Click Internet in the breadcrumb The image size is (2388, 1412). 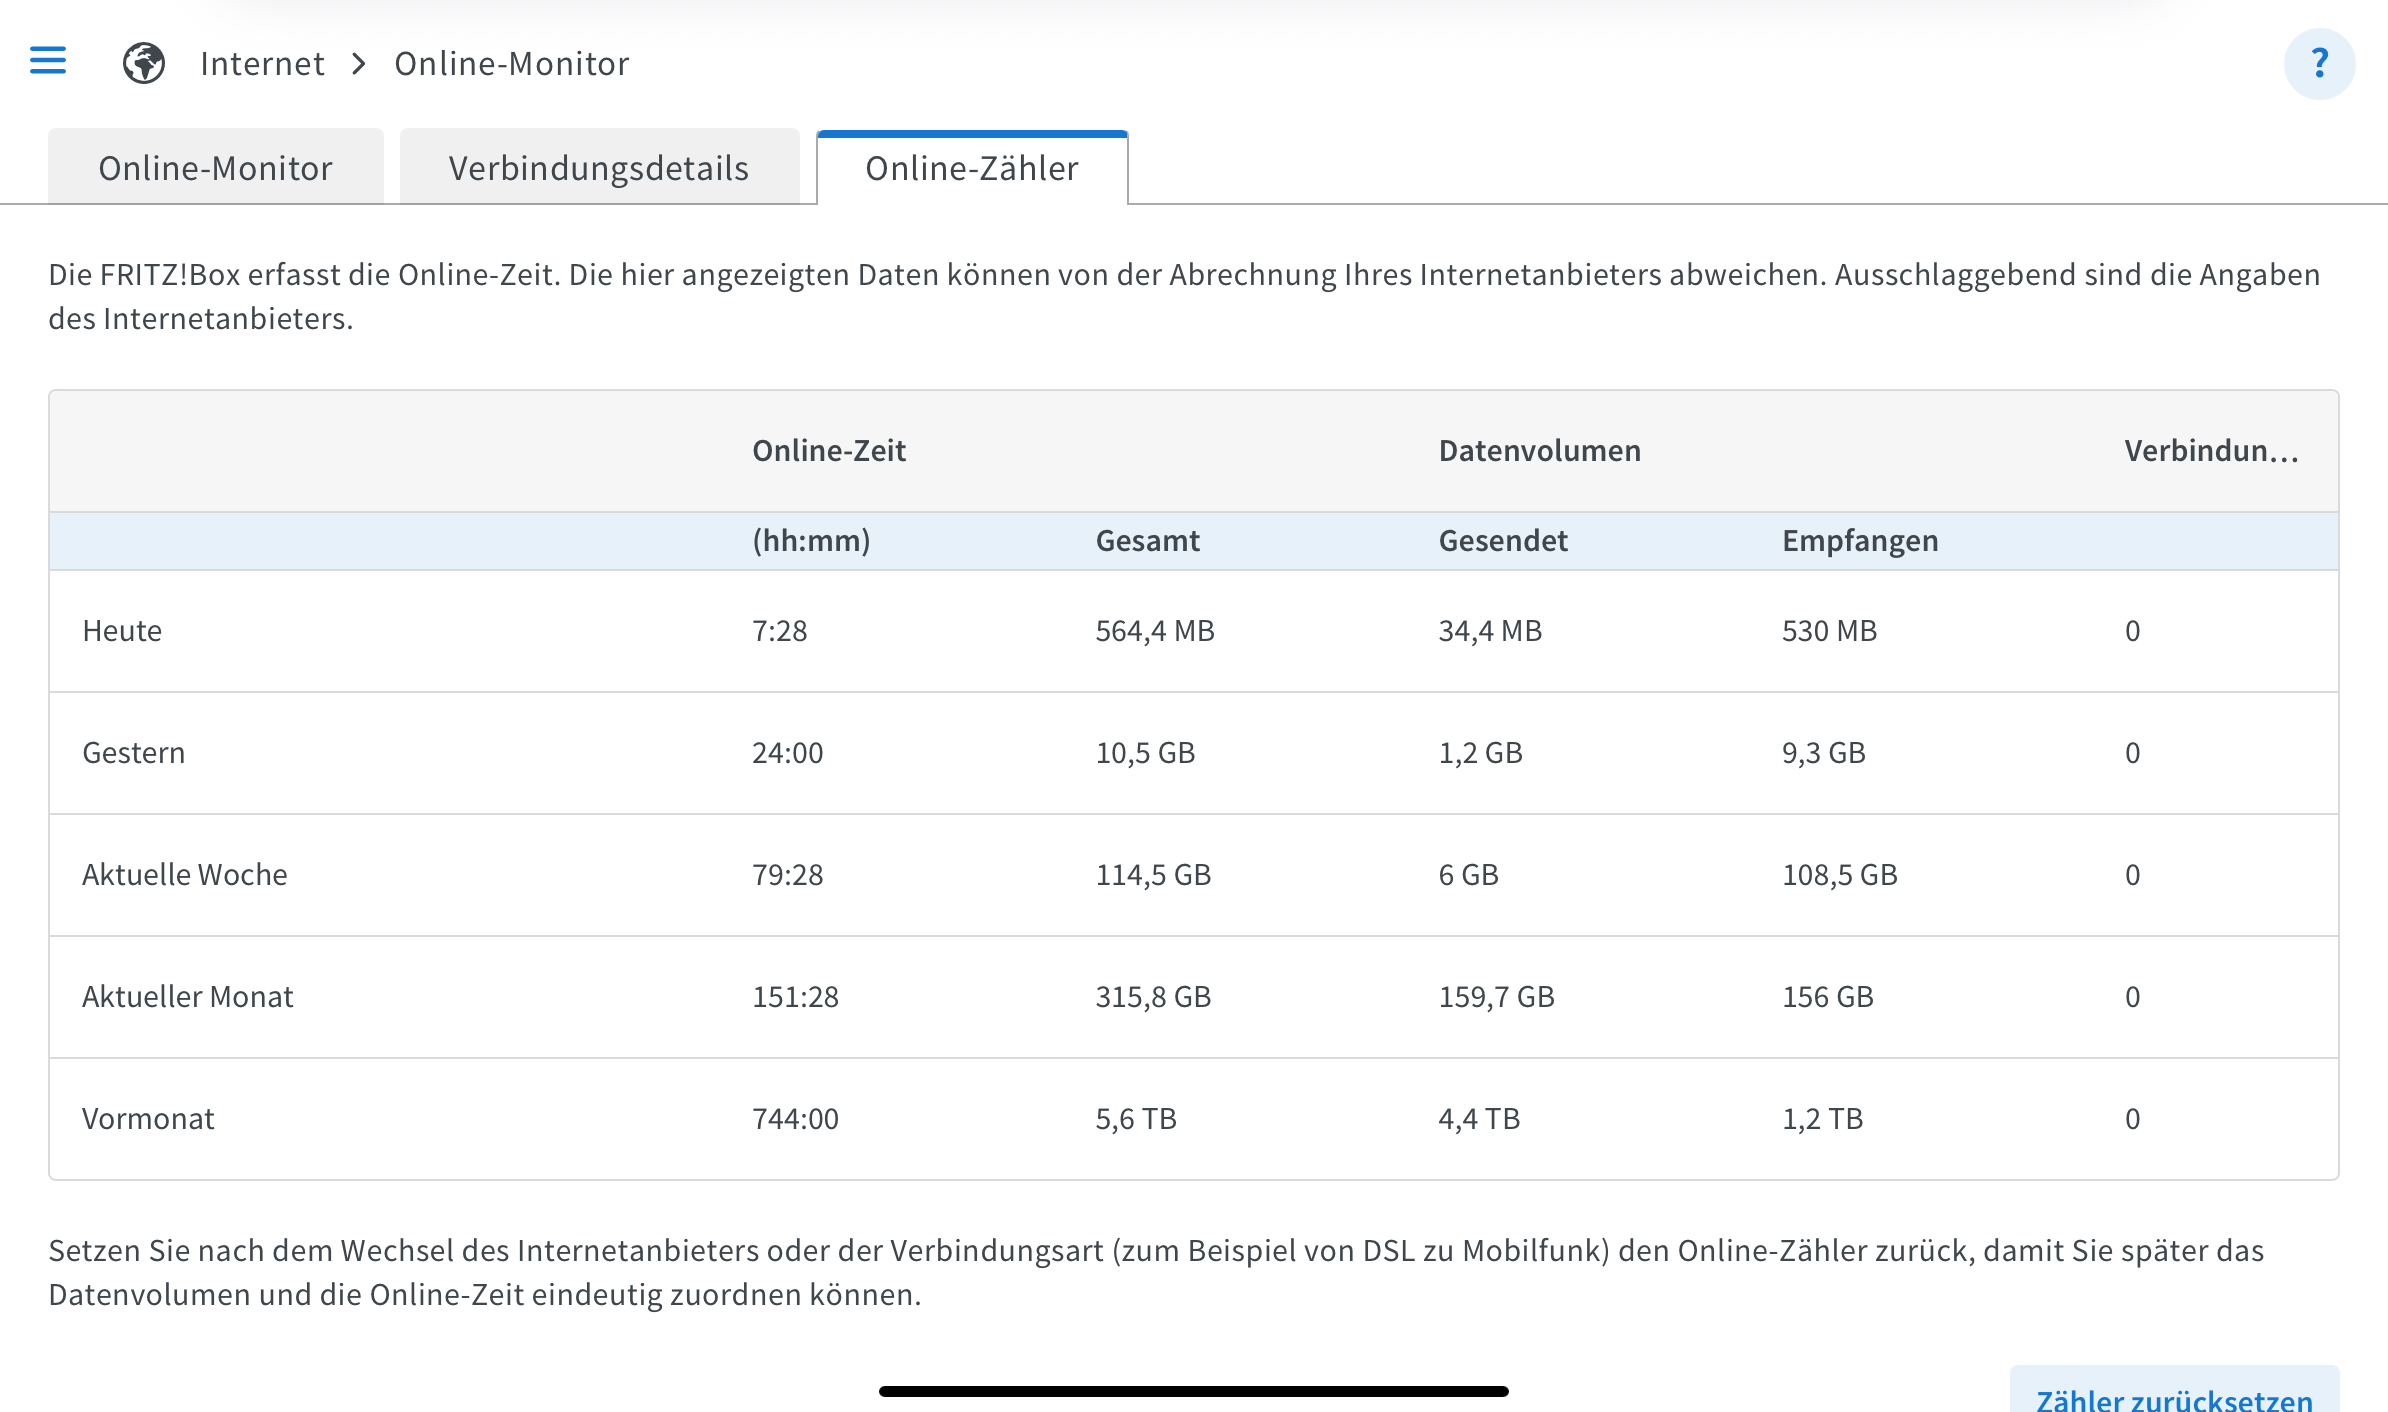262,64
